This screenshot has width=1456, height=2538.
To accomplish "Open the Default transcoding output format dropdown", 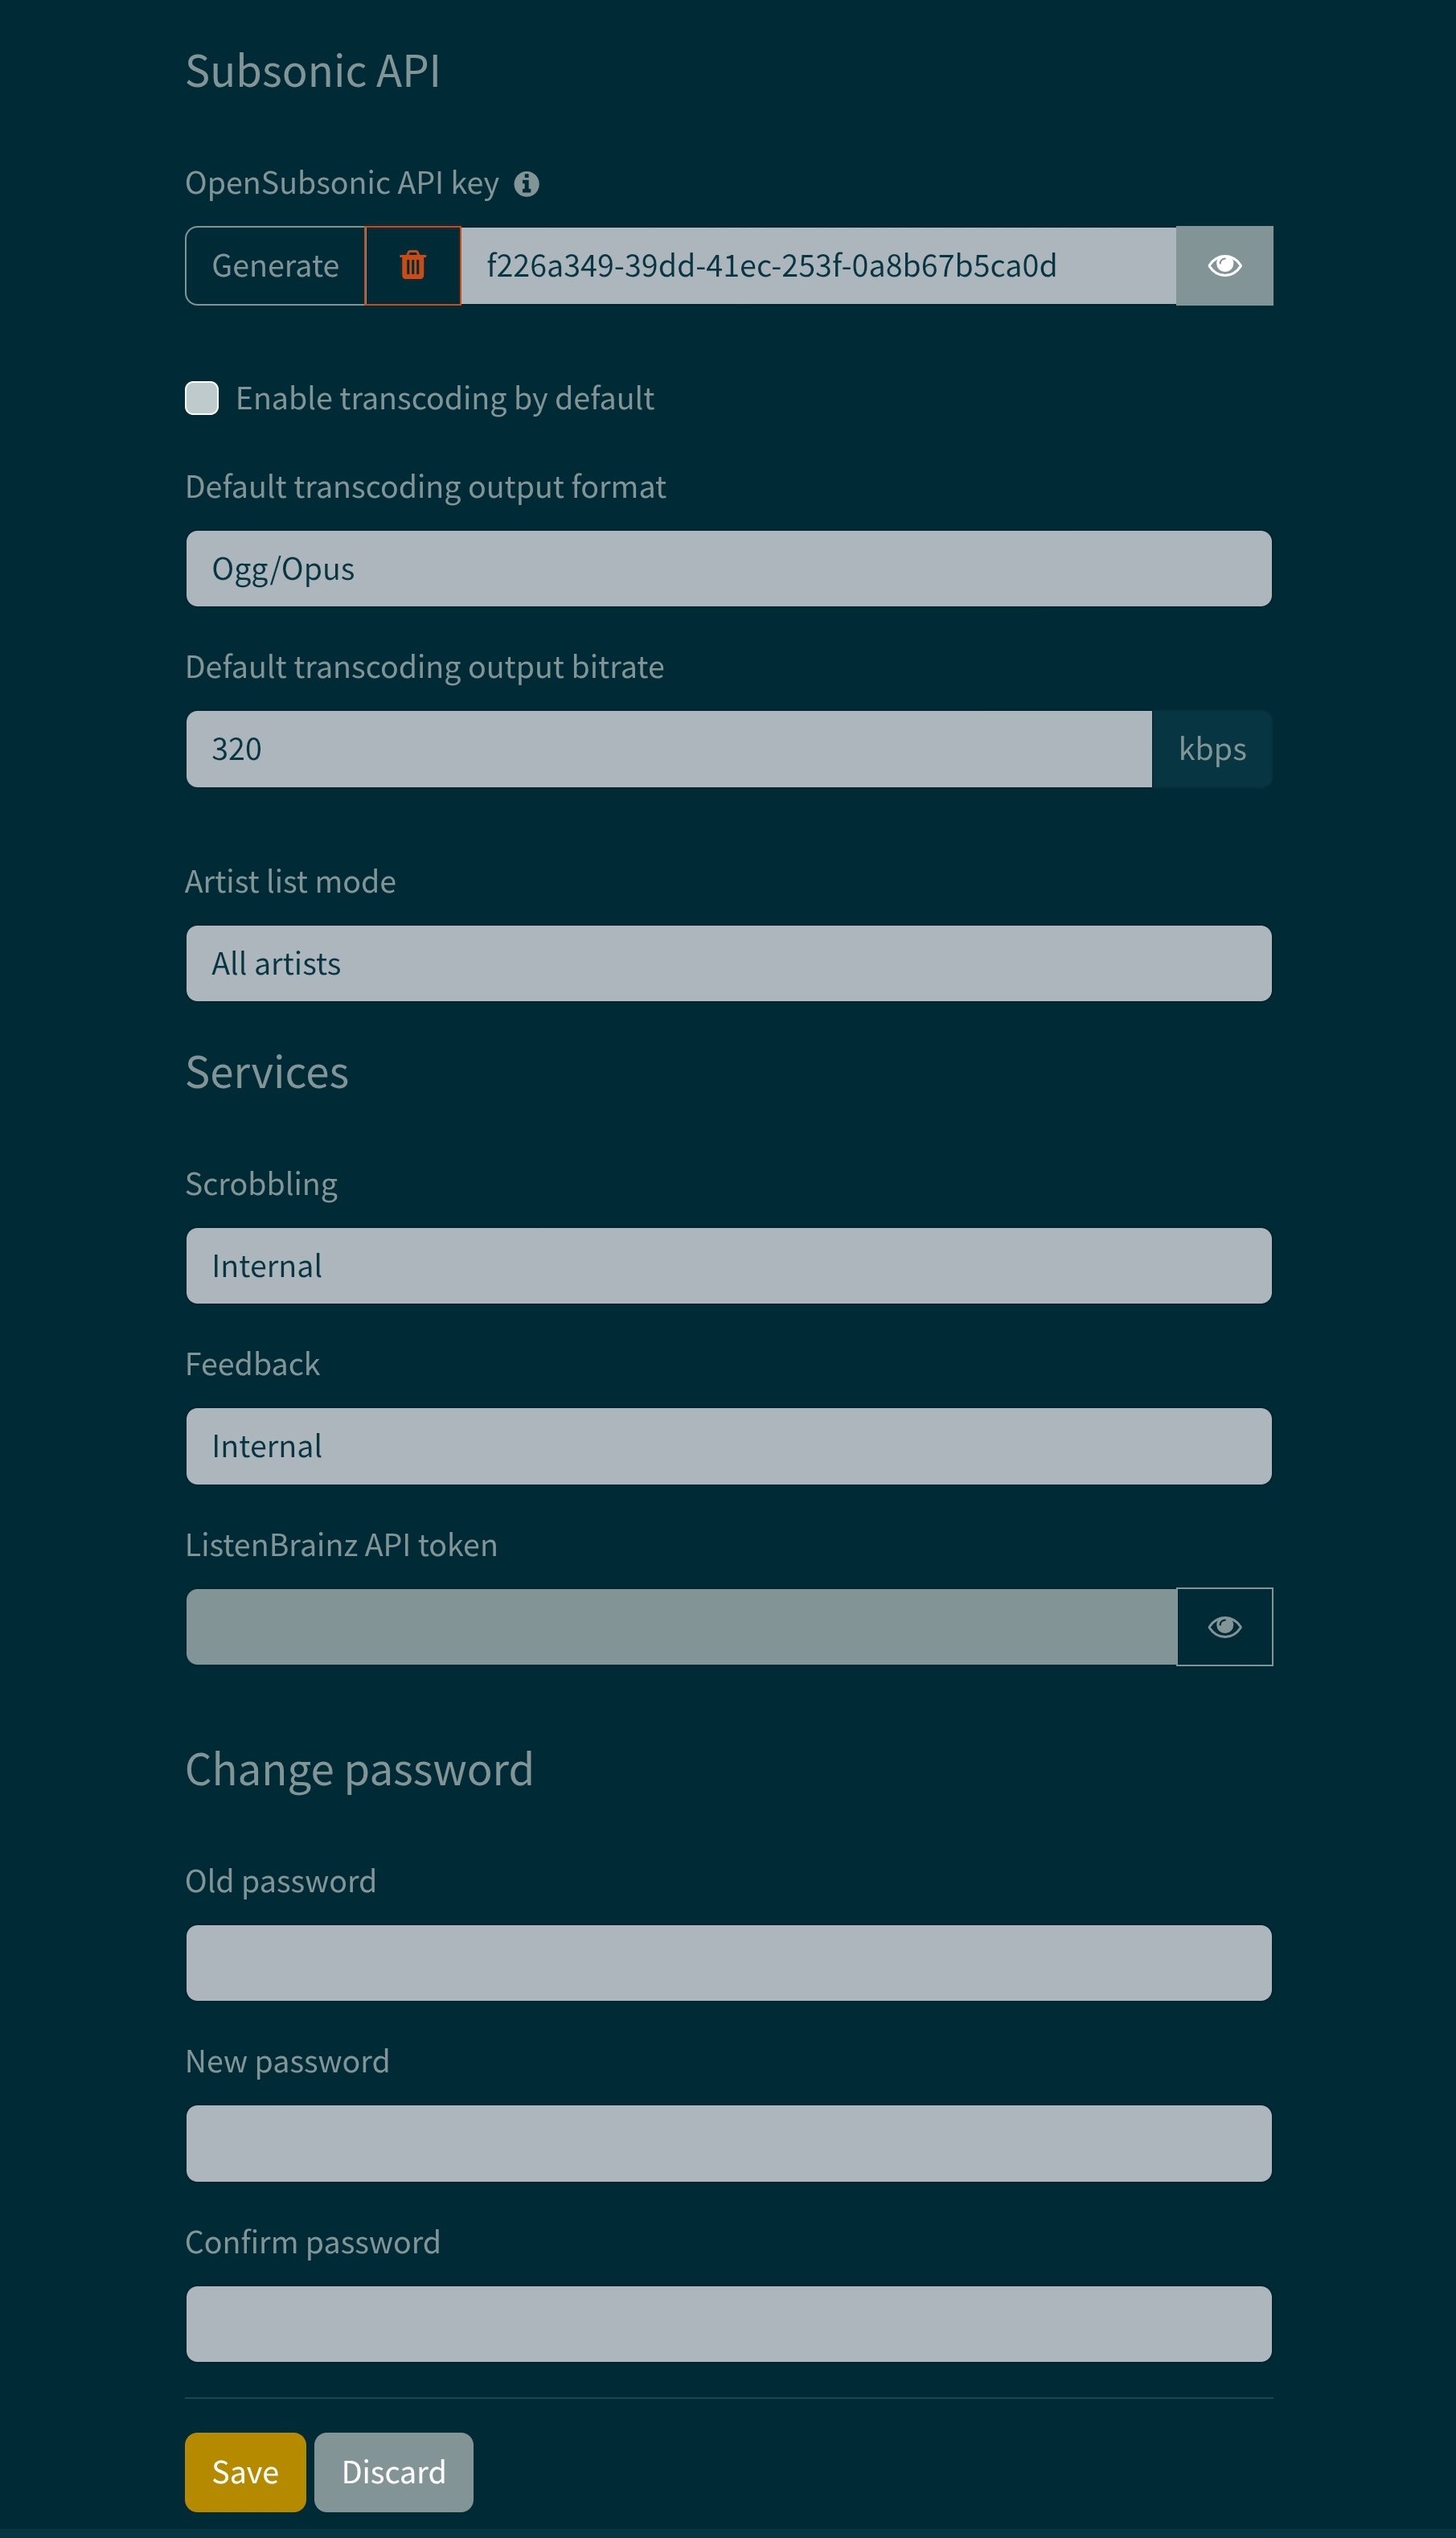I will coord(729,569).
